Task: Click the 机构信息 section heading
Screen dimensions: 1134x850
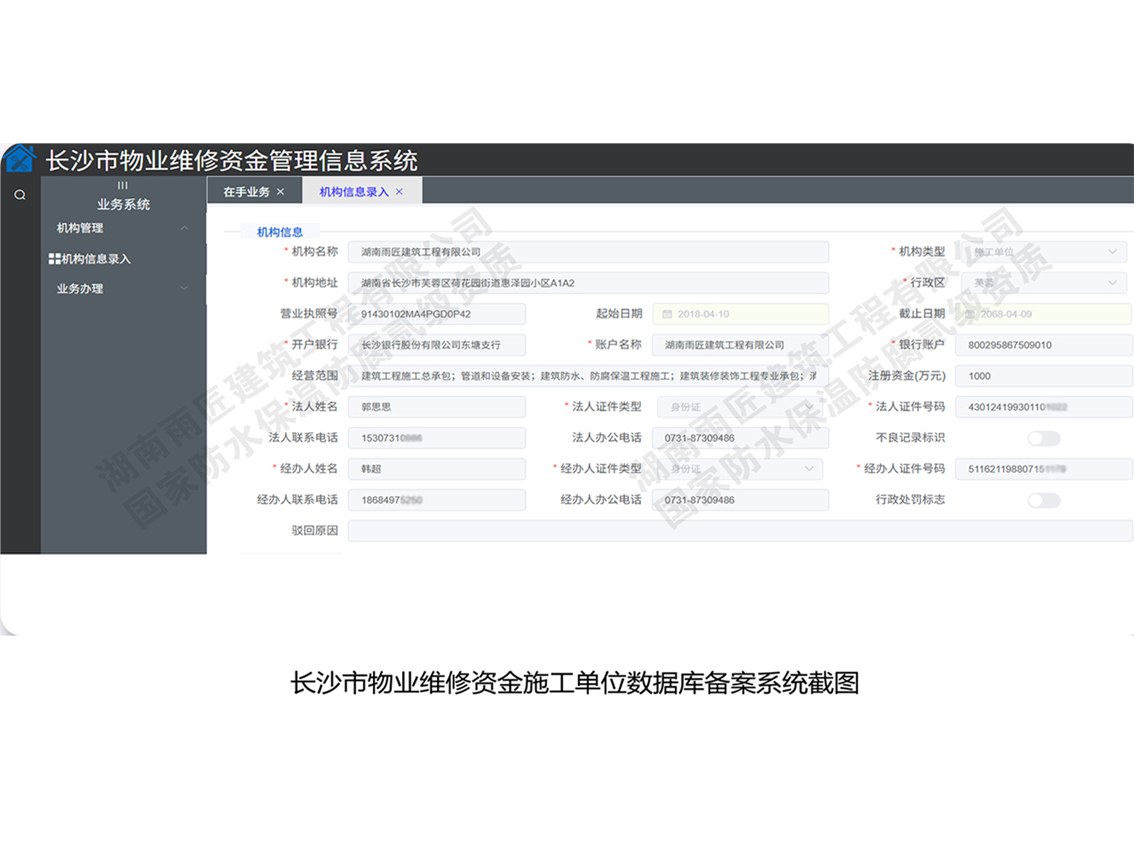Action: point(280,231)
